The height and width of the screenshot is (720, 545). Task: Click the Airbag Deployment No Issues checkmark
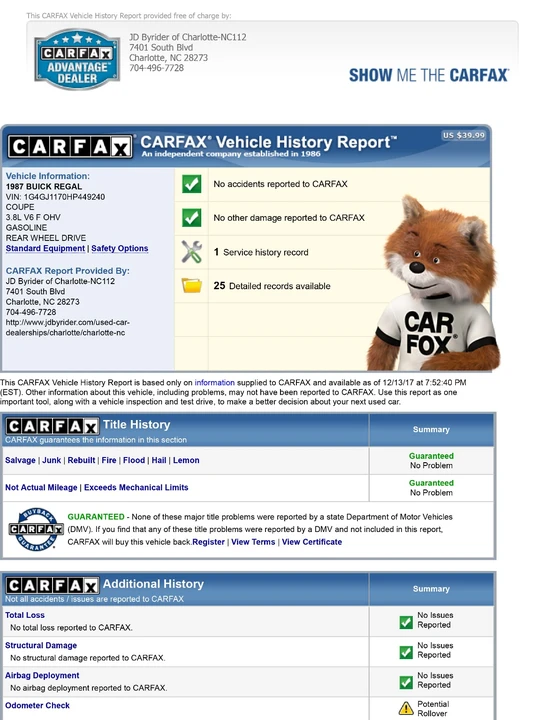[406, 682]
